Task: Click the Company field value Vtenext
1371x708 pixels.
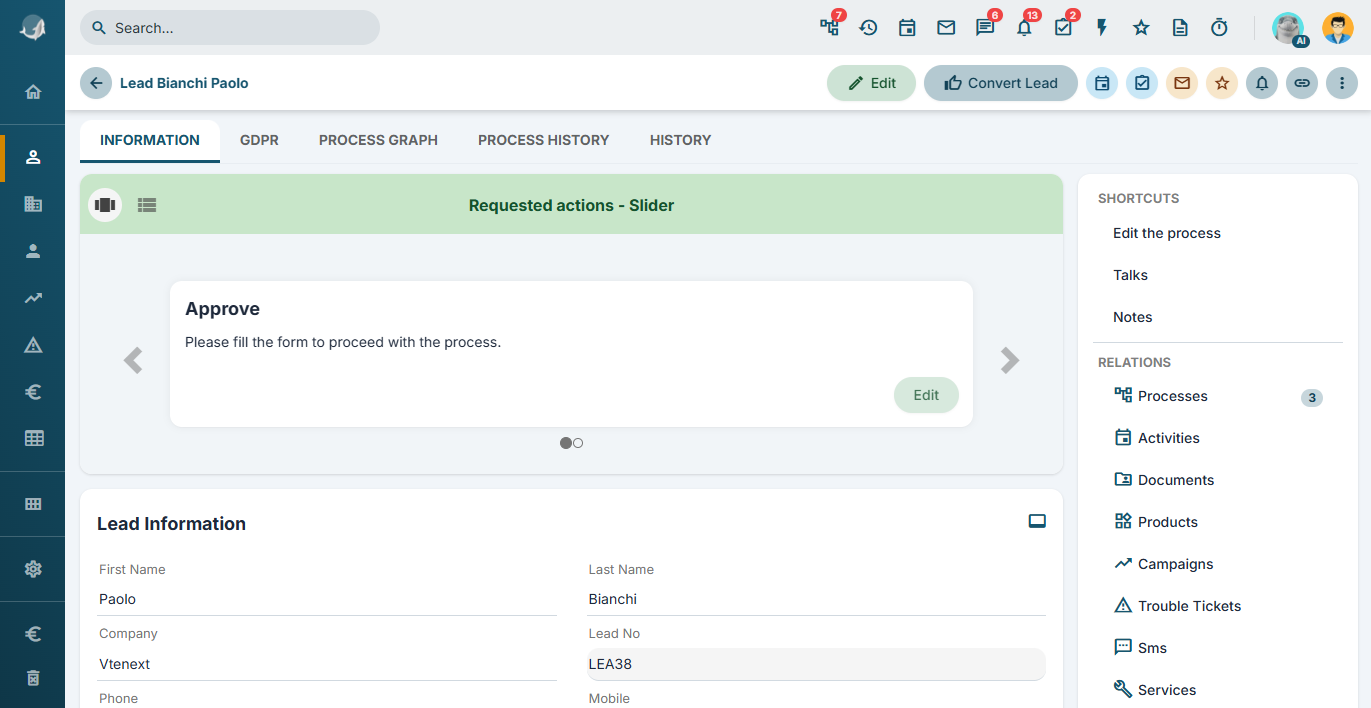Action: click(x=327, y=664)
